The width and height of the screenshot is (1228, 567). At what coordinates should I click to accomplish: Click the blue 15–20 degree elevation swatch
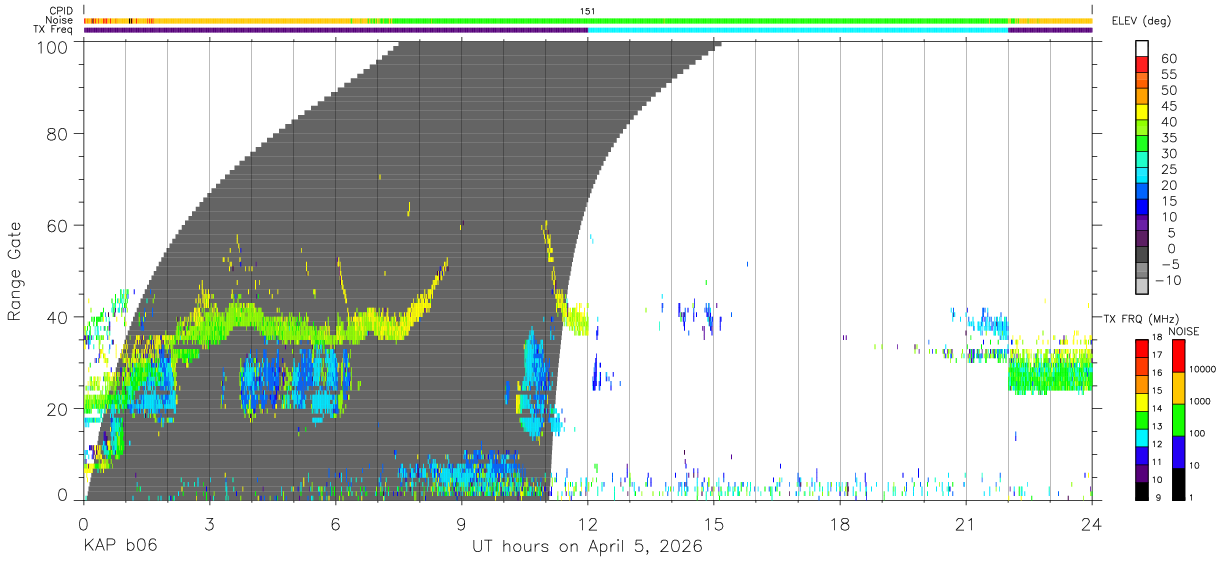click(x=1142, y=193)
